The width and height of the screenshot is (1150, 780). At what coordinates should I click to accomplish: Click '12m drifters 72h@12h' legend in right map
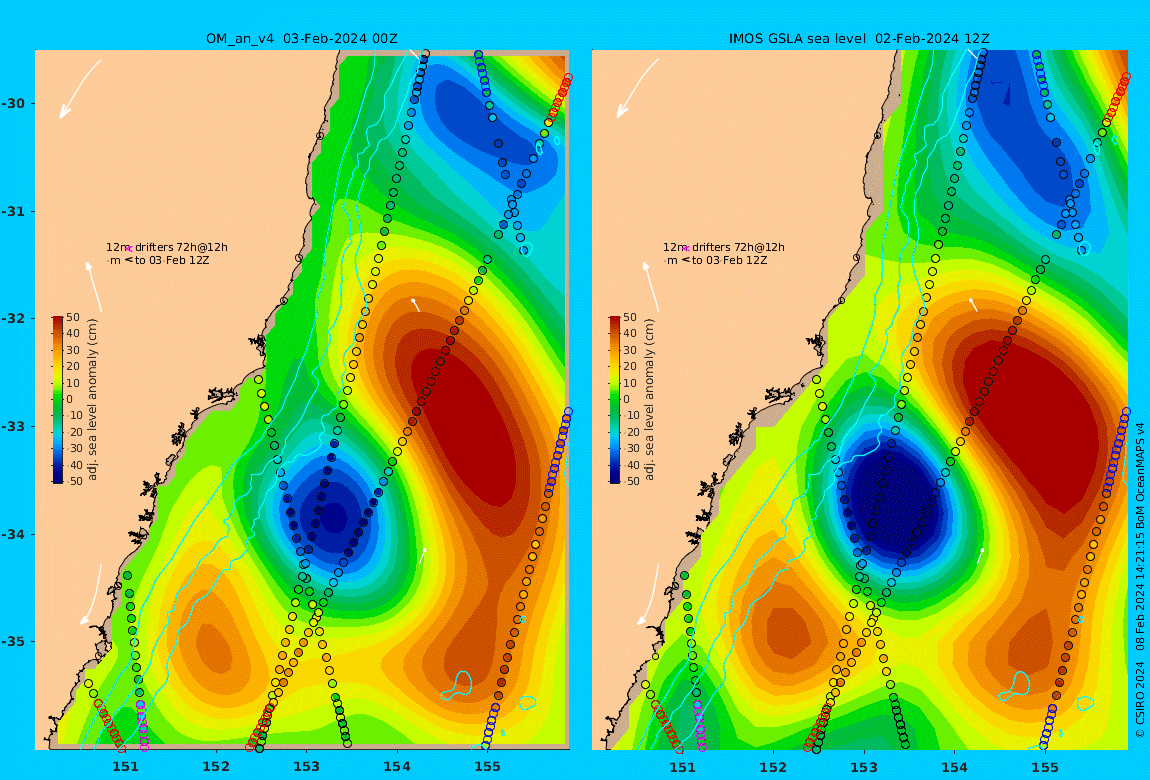coord(725,247)
